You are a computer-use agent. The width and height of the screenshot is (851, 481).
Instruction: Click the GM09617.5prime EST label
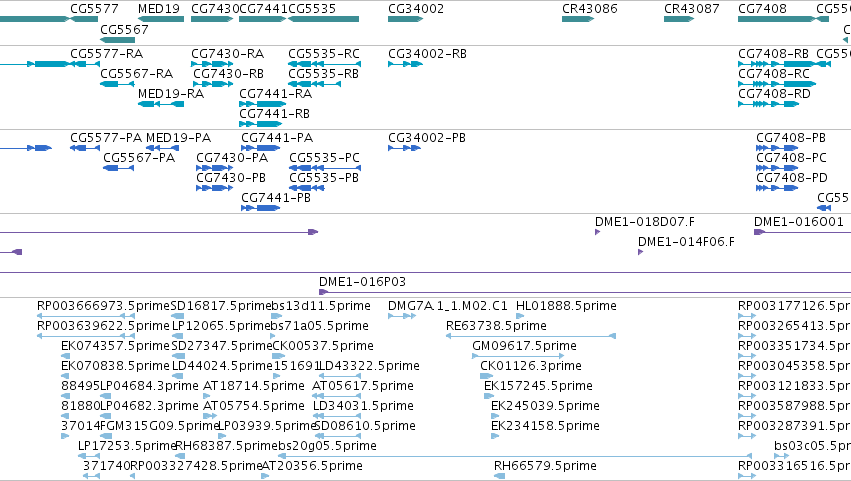click(x=524, y=346)
